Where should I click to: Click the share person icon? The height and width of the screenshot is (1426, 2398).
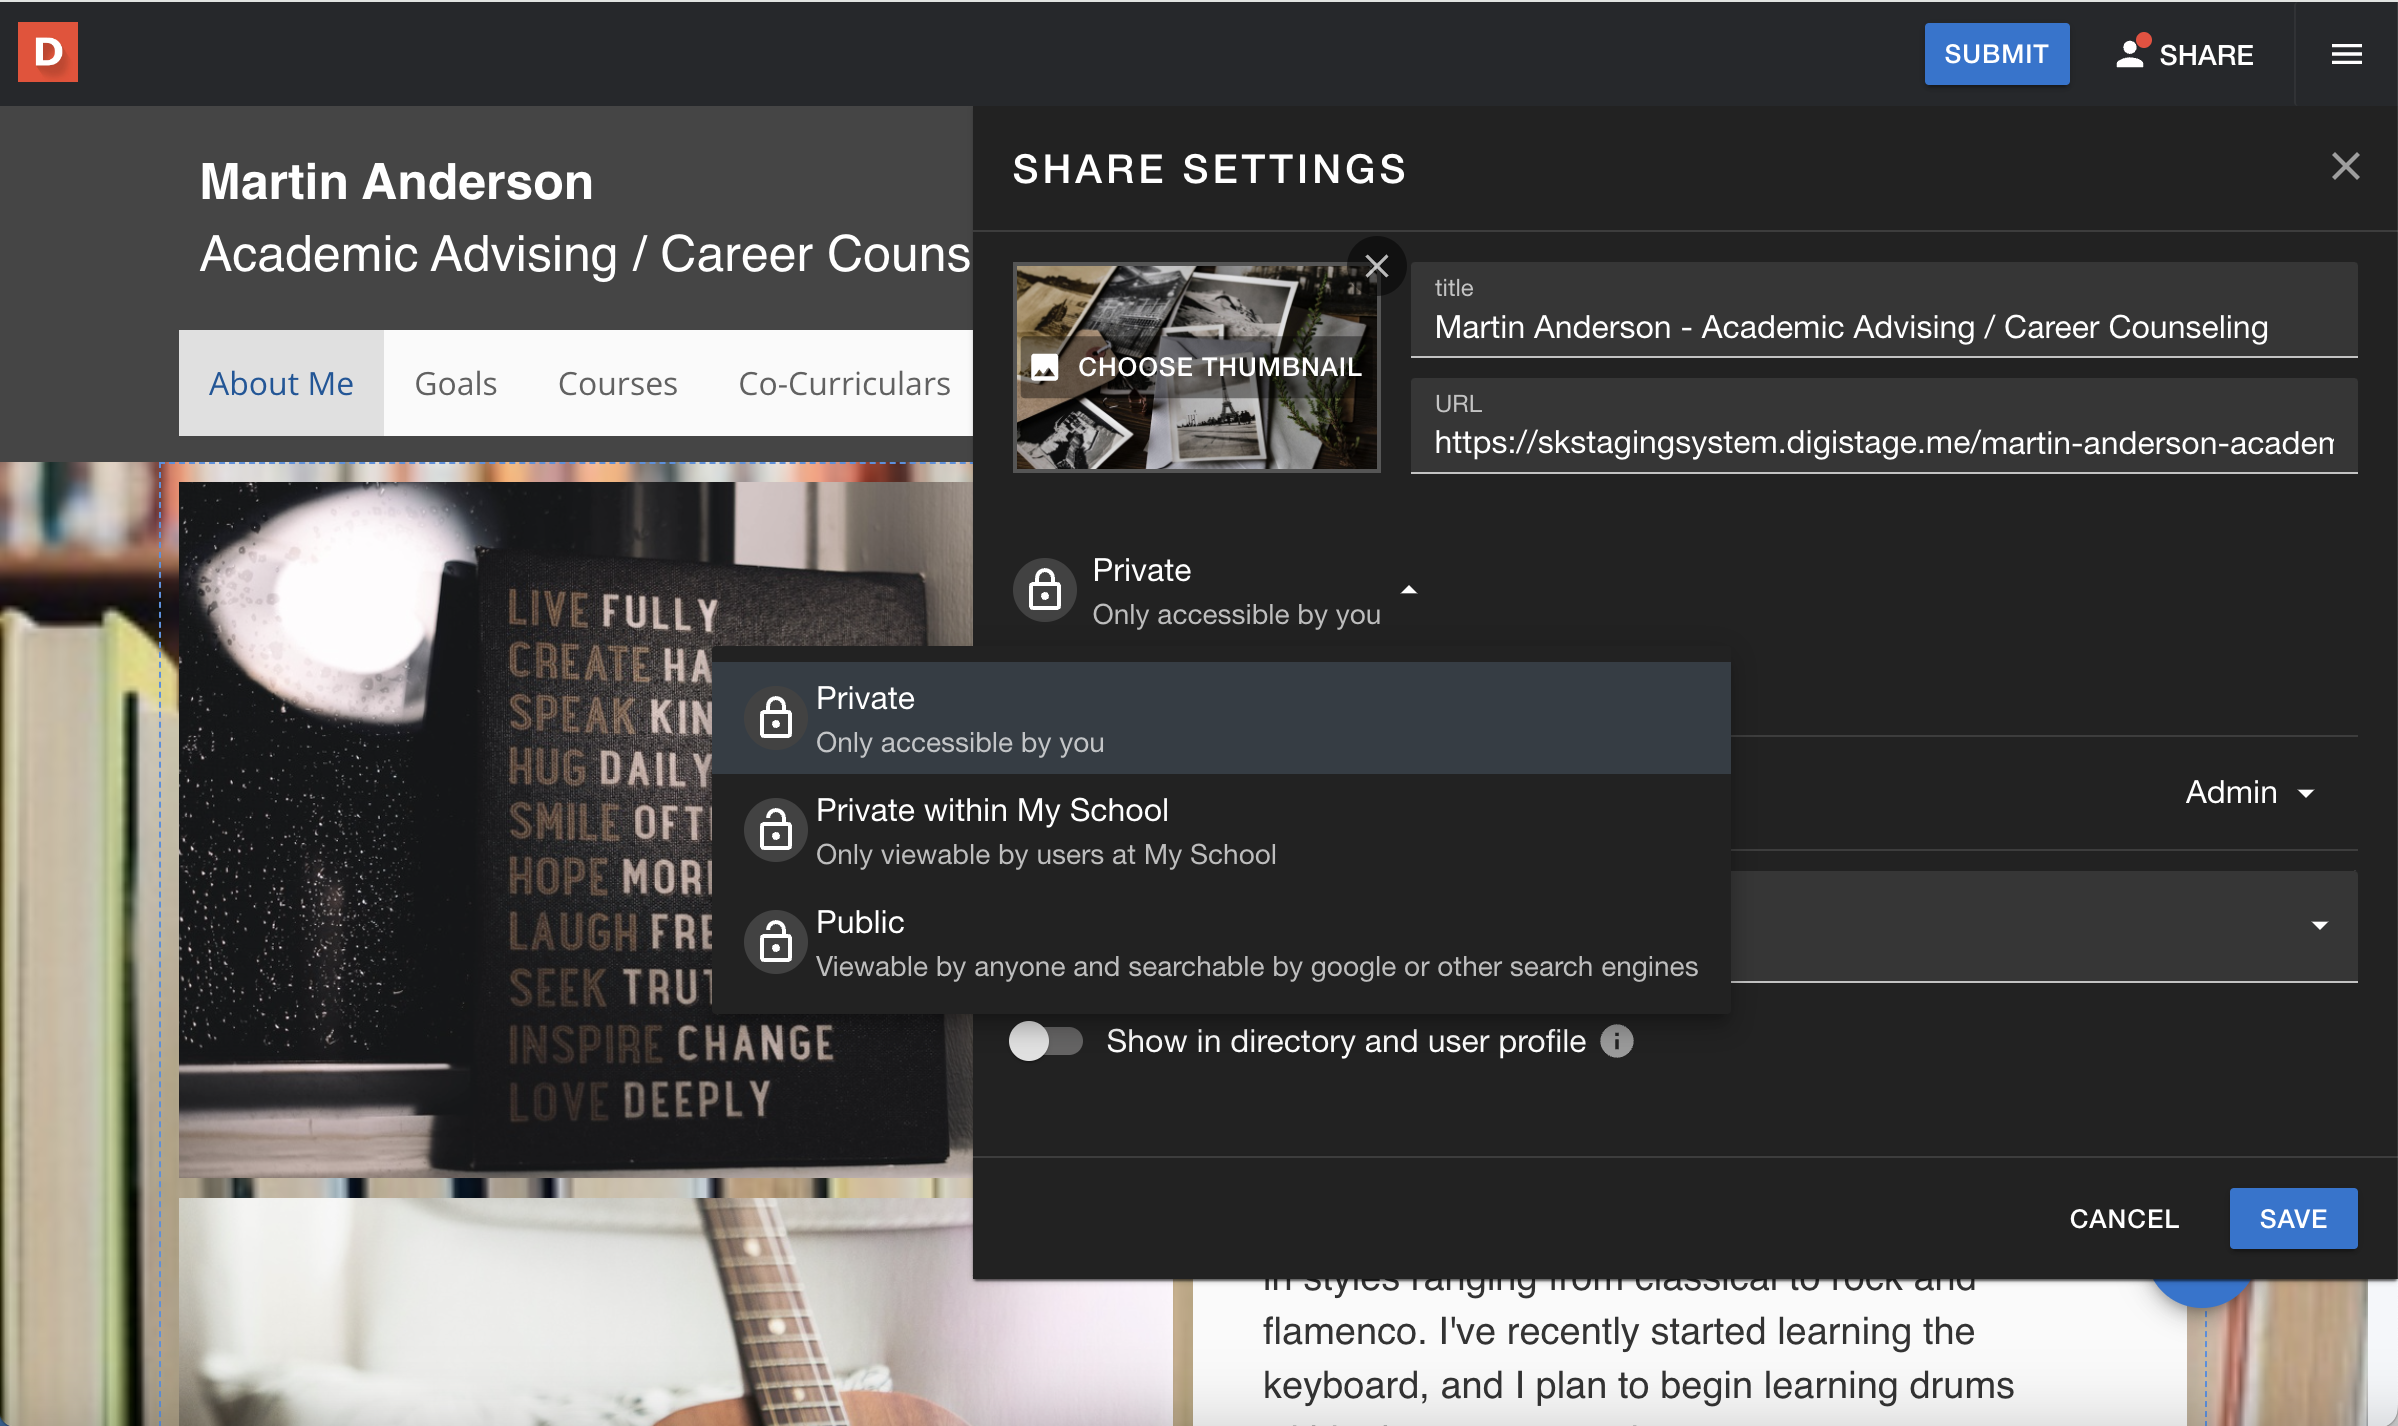click(2132, 52)
